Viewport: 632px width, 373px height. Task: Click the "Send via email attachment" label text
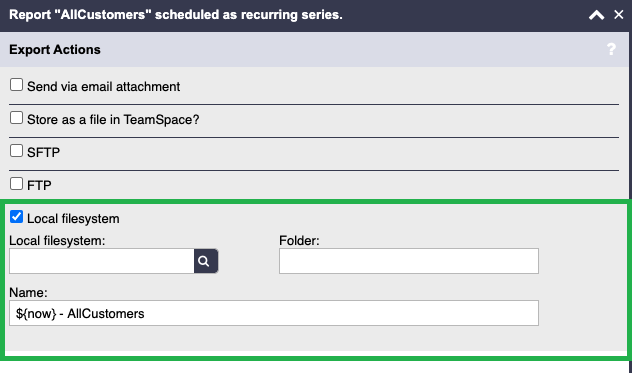(104, 87)
